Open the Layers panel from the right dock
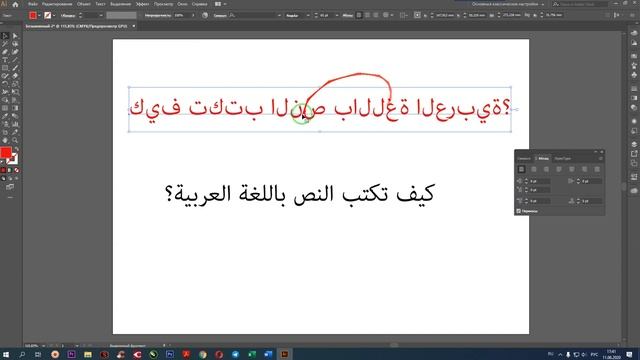Viewport: 640px width, 360px height. (x=634, y=144)
